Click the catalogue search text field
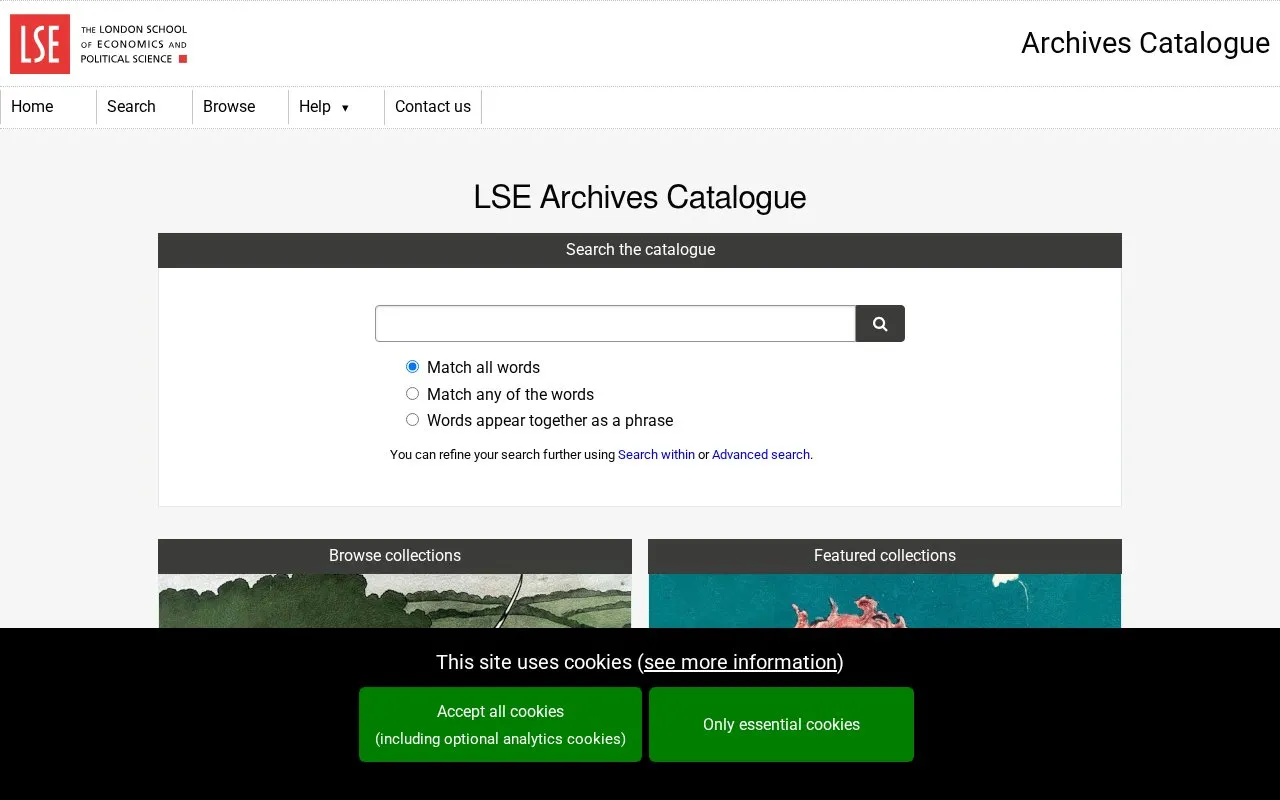Viewport: 1280px width, 800px height. pos(615,324)
